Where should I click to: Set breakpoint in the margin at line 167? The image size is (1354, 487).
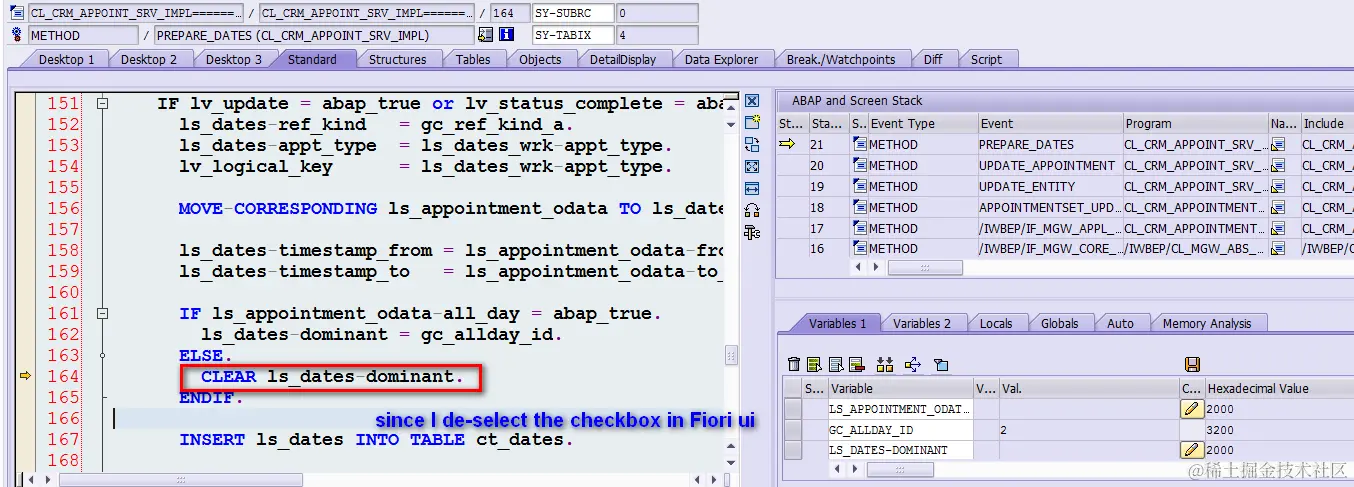click(24, 440)
